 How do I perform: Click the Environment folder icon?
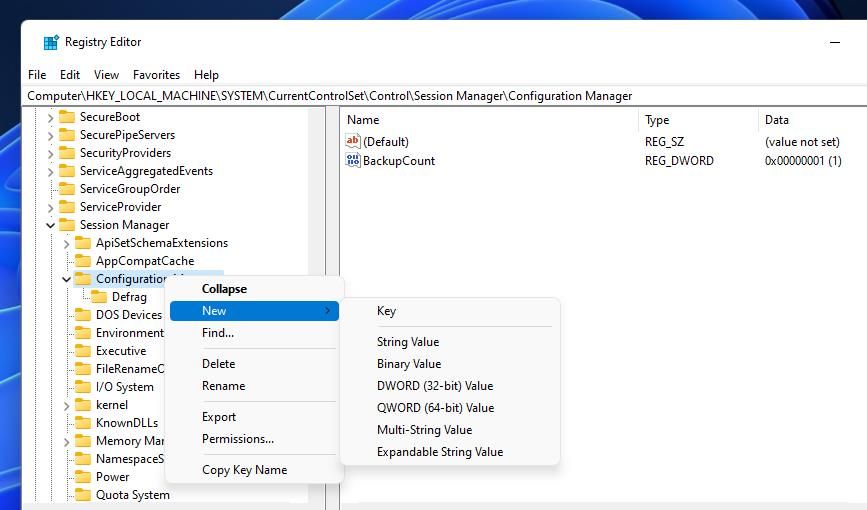pyautogui.click(x=83, y=333)
